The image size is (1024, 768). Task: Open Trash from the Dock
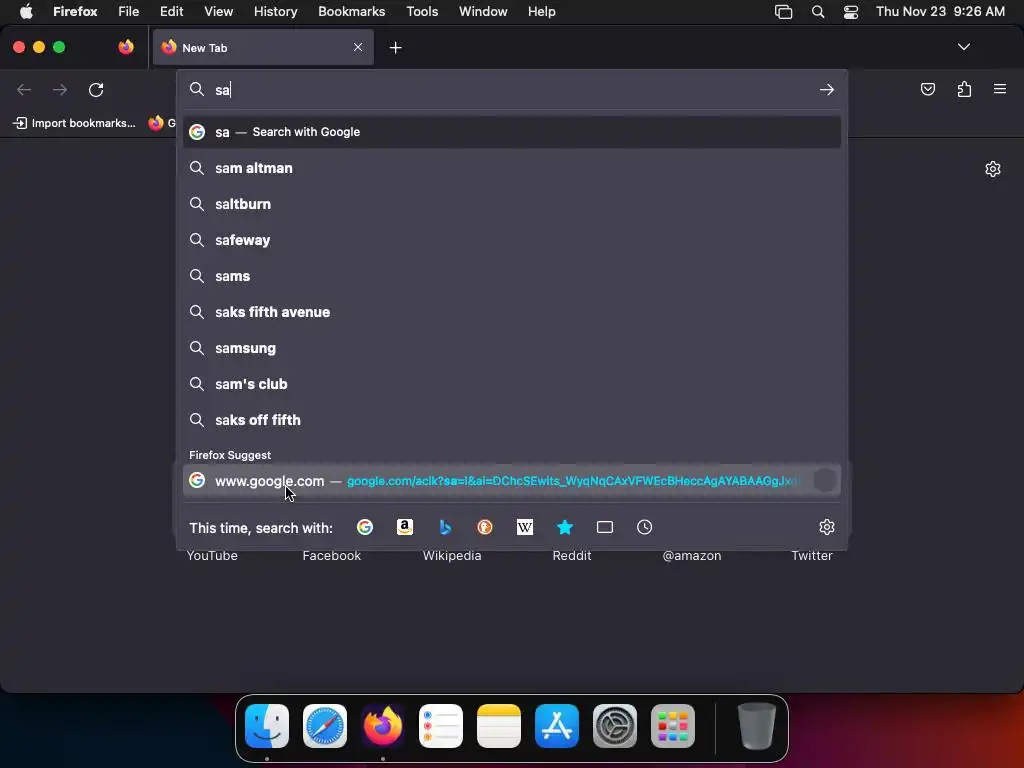756,726
